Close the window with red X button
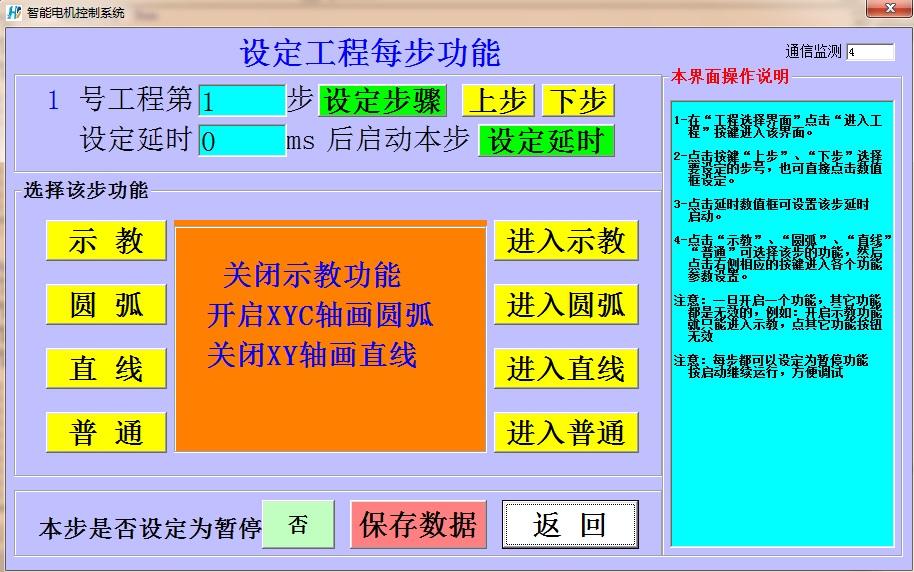This screenshot has width=914, height=572. click(885, 9)
